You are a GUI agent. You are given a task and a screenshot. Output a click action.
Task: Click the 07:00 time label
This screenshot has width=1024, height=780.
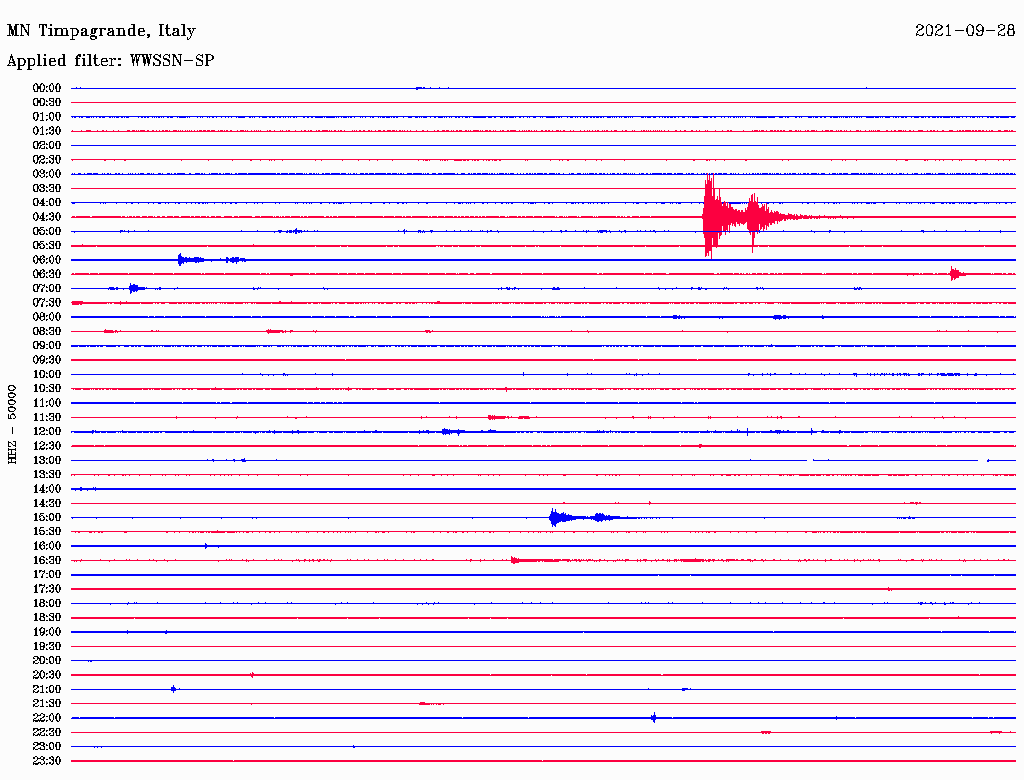tap(47, 289)
